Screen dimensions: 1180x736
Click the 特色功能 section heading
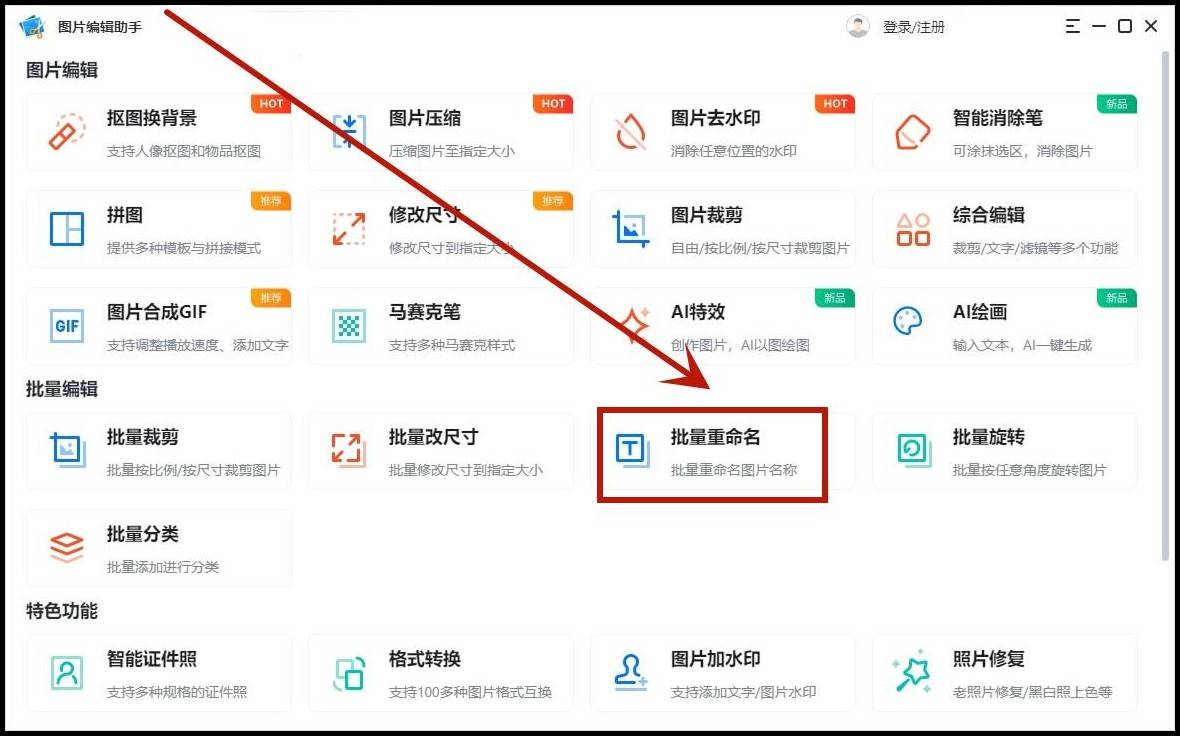click(62, 611)
